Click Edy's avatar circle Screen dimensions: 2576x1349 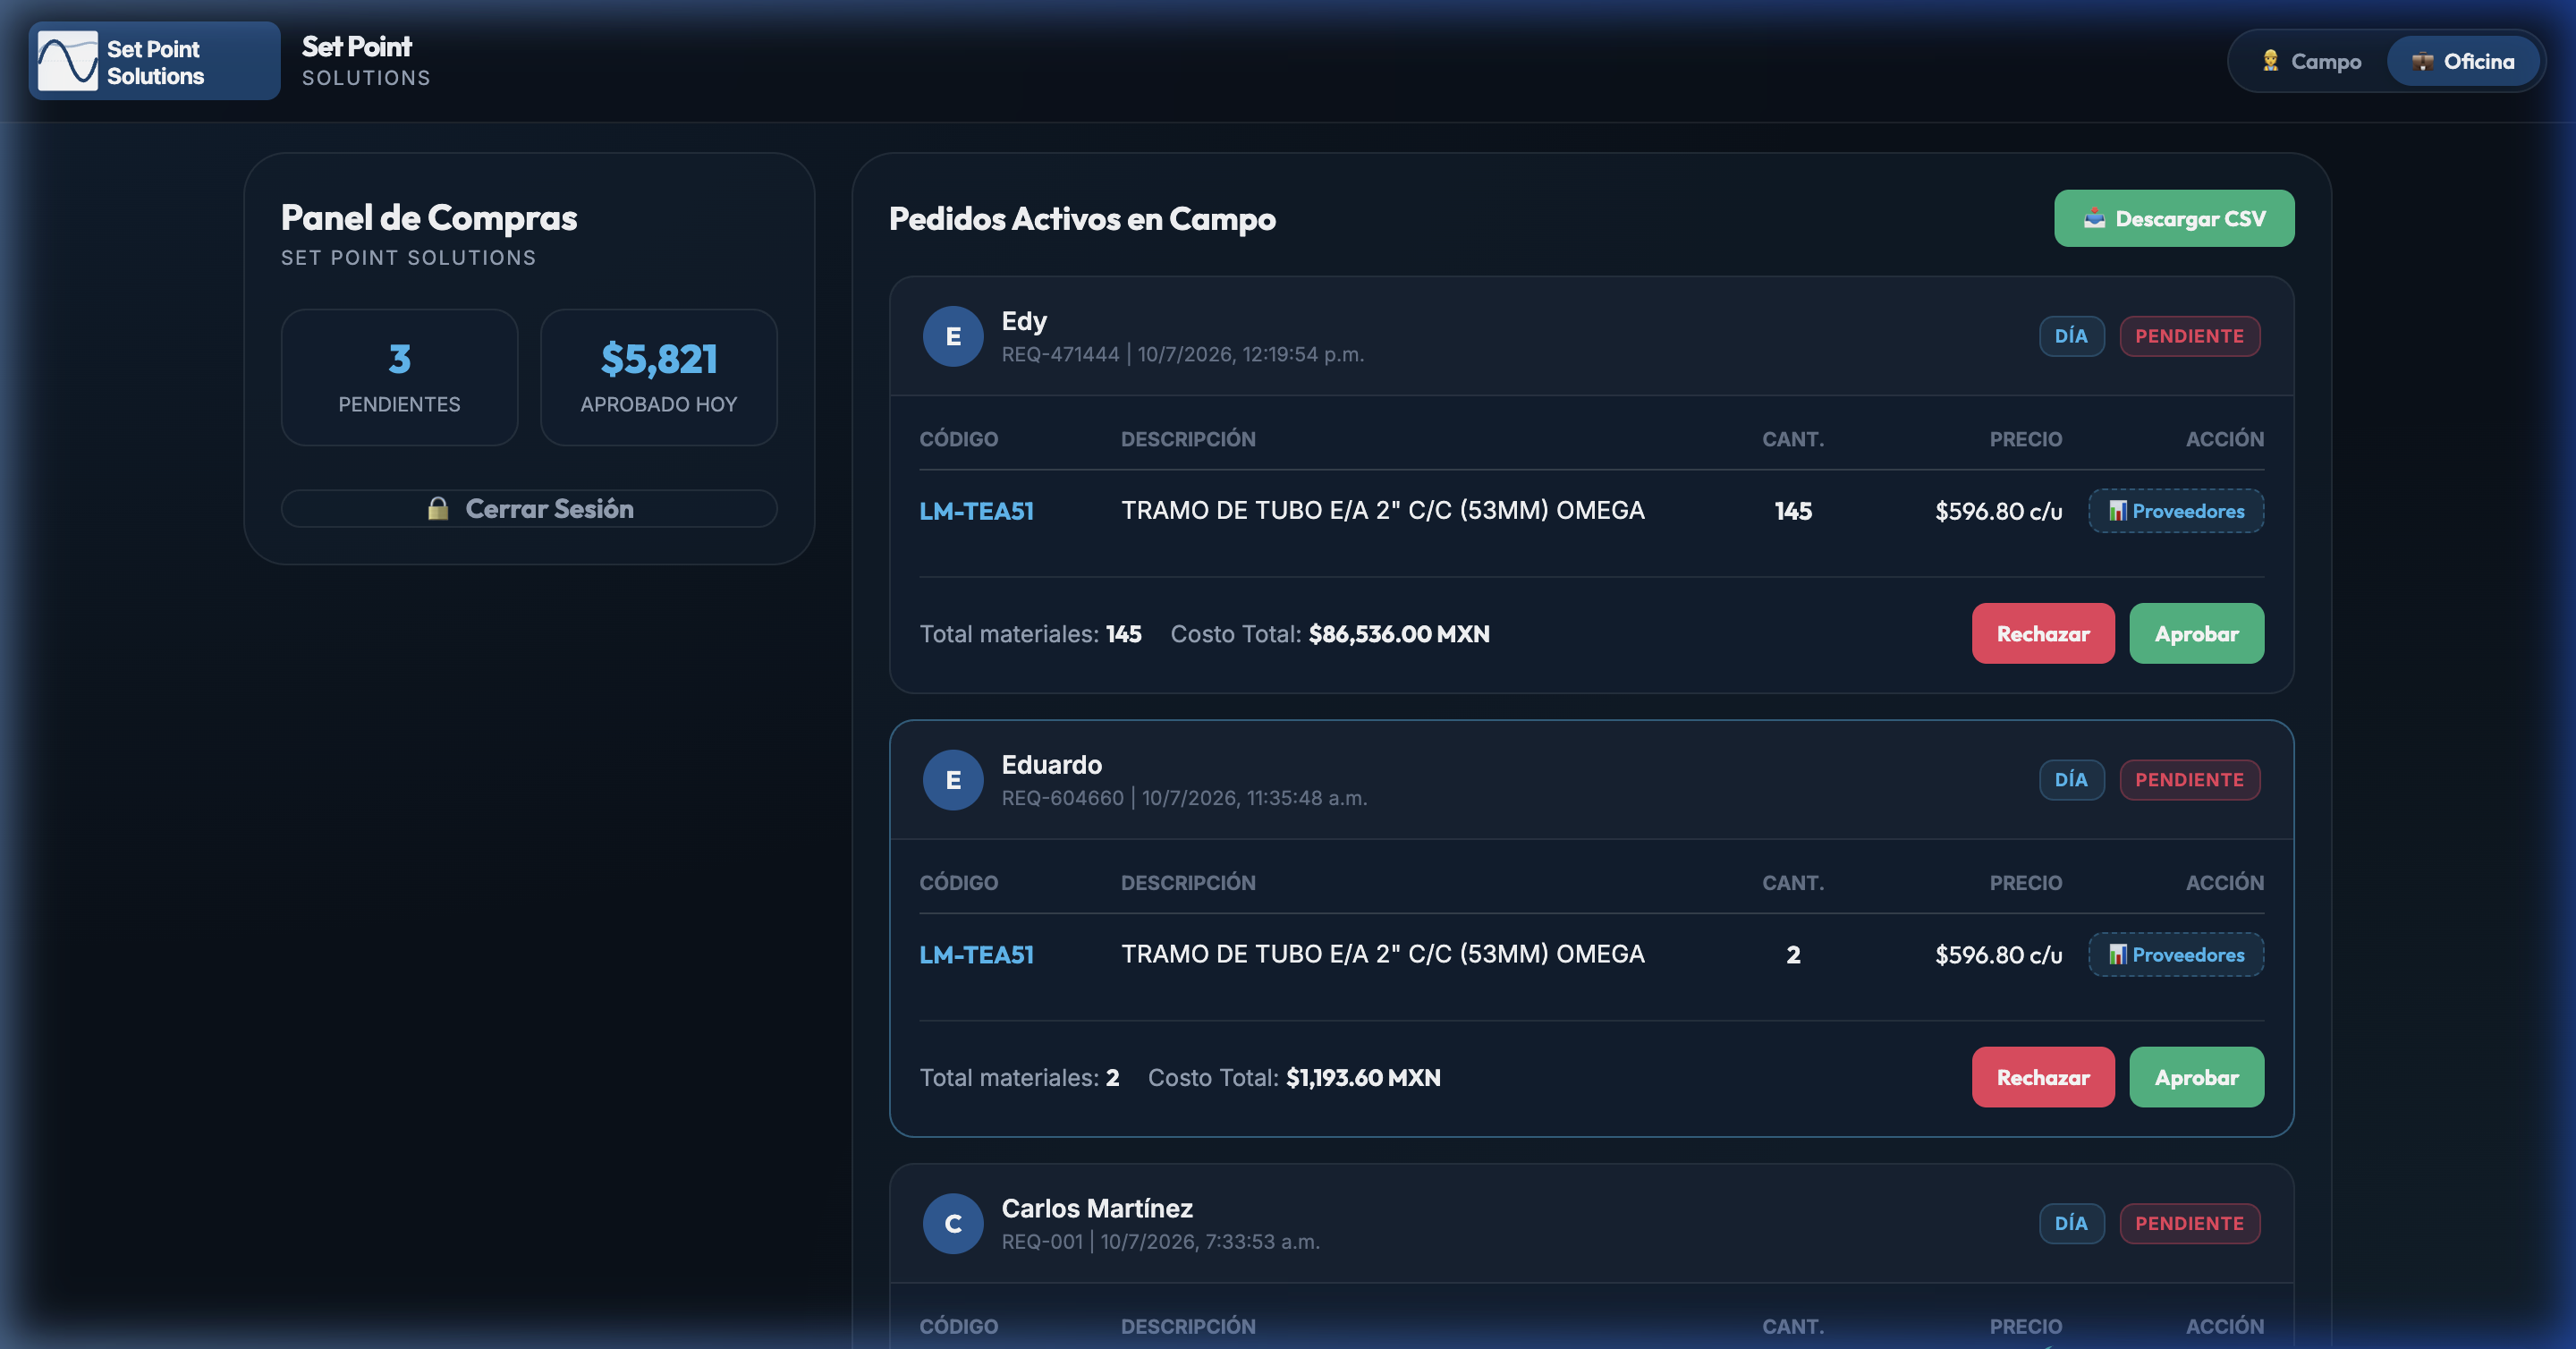pyautogui.click(x=953, y=336)
